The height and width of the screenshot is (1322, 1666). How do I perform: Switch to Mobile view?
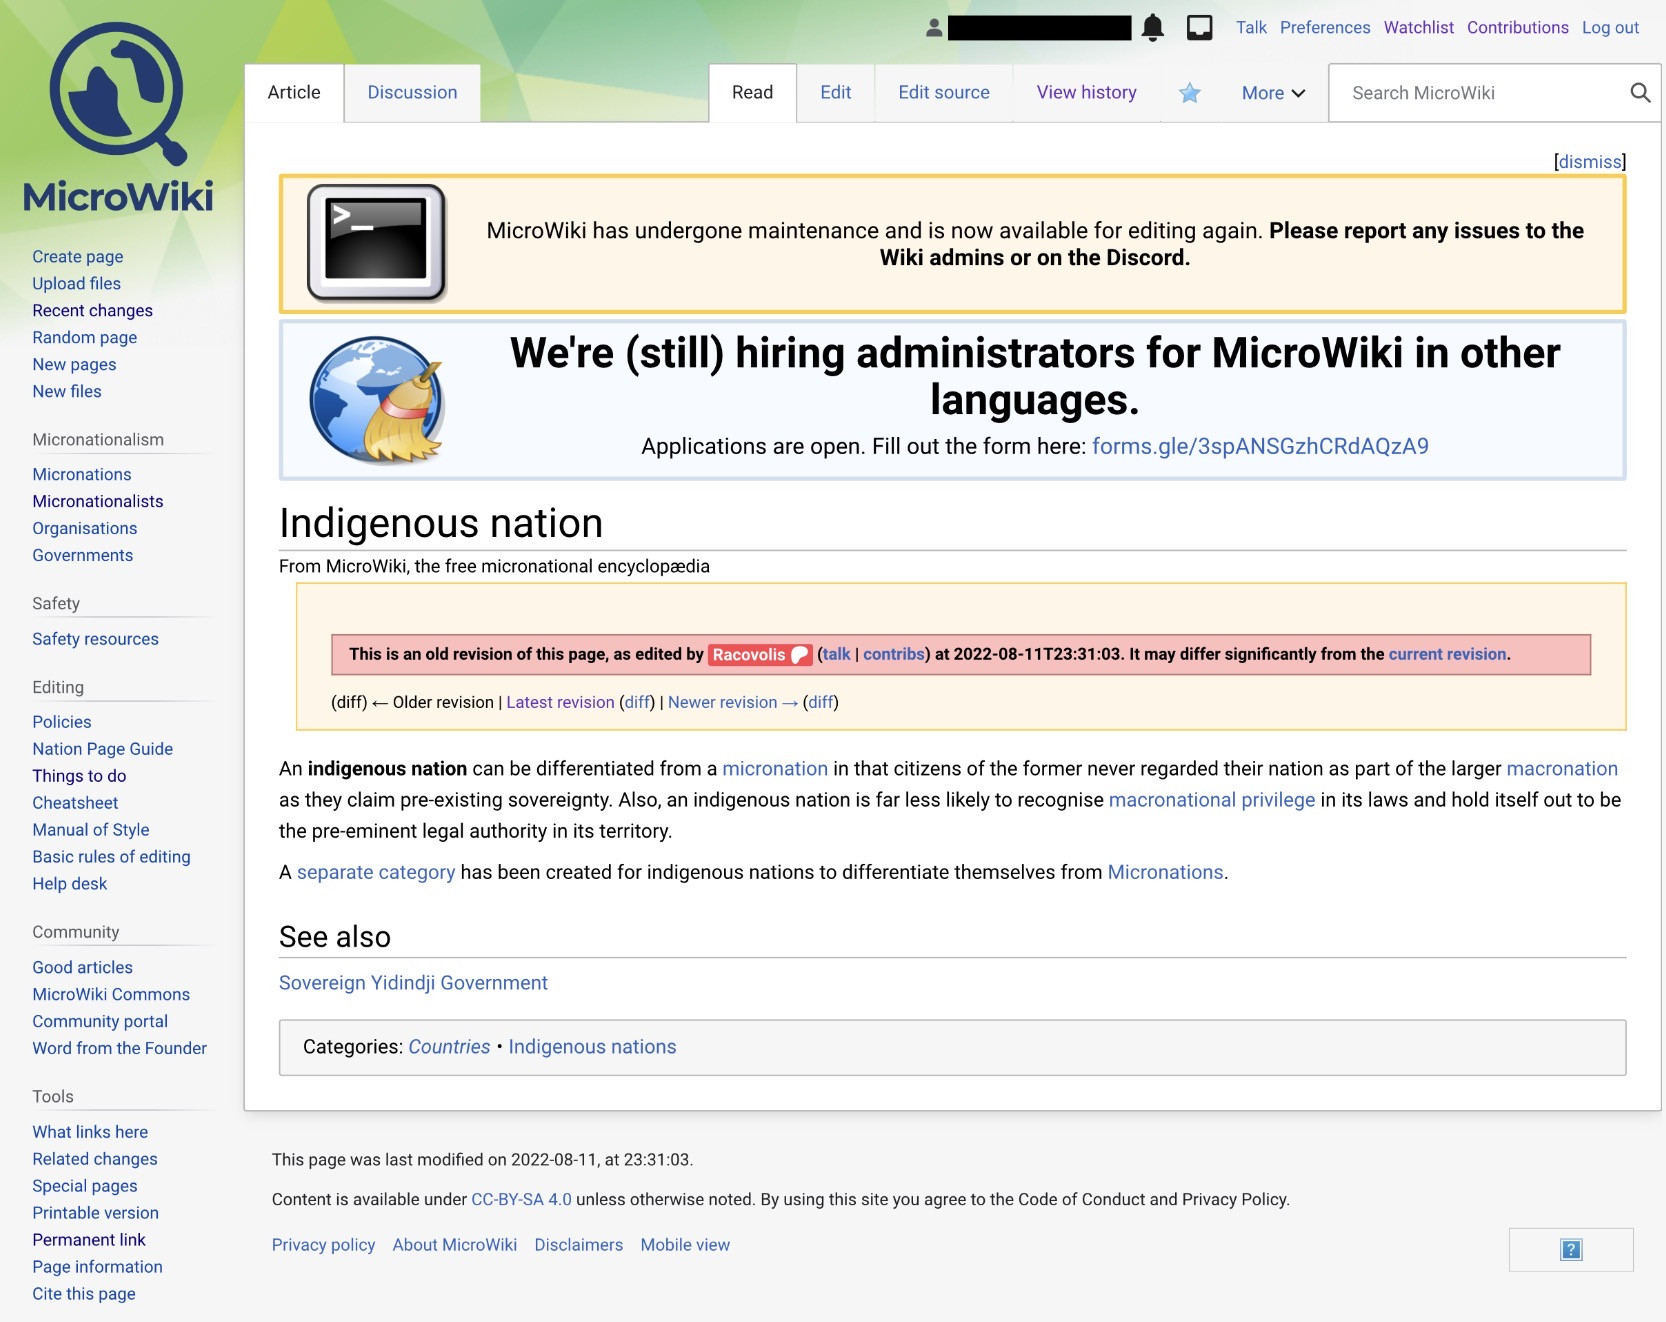point(685,1245)
